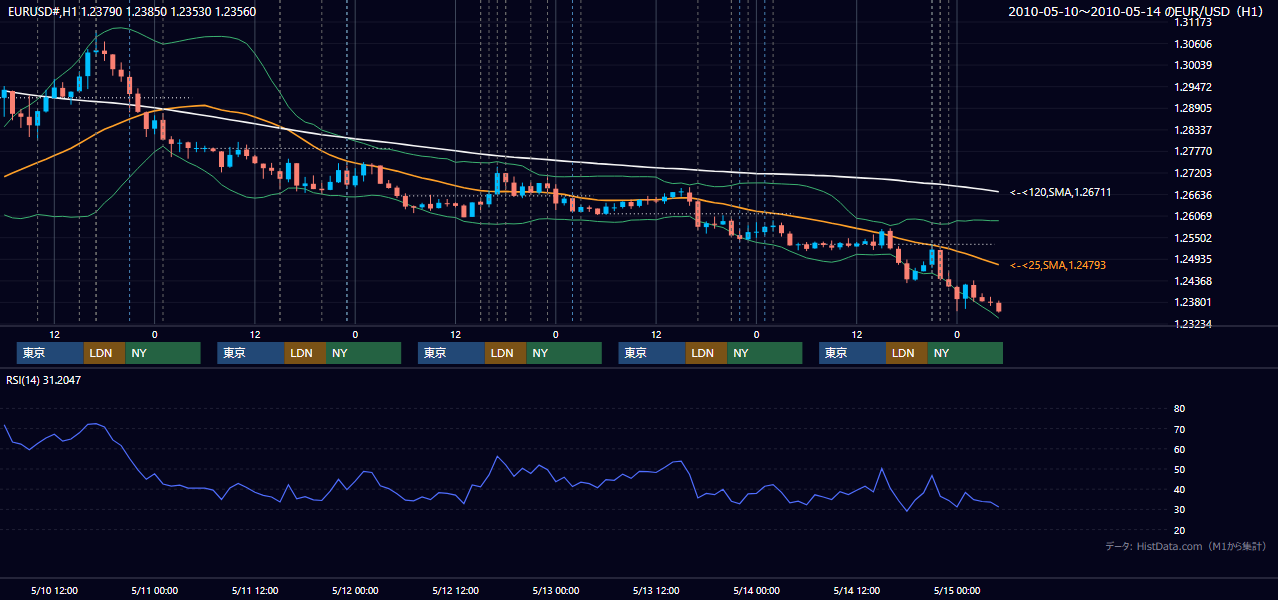Click price axis value 1.30606

(1194, 44)
